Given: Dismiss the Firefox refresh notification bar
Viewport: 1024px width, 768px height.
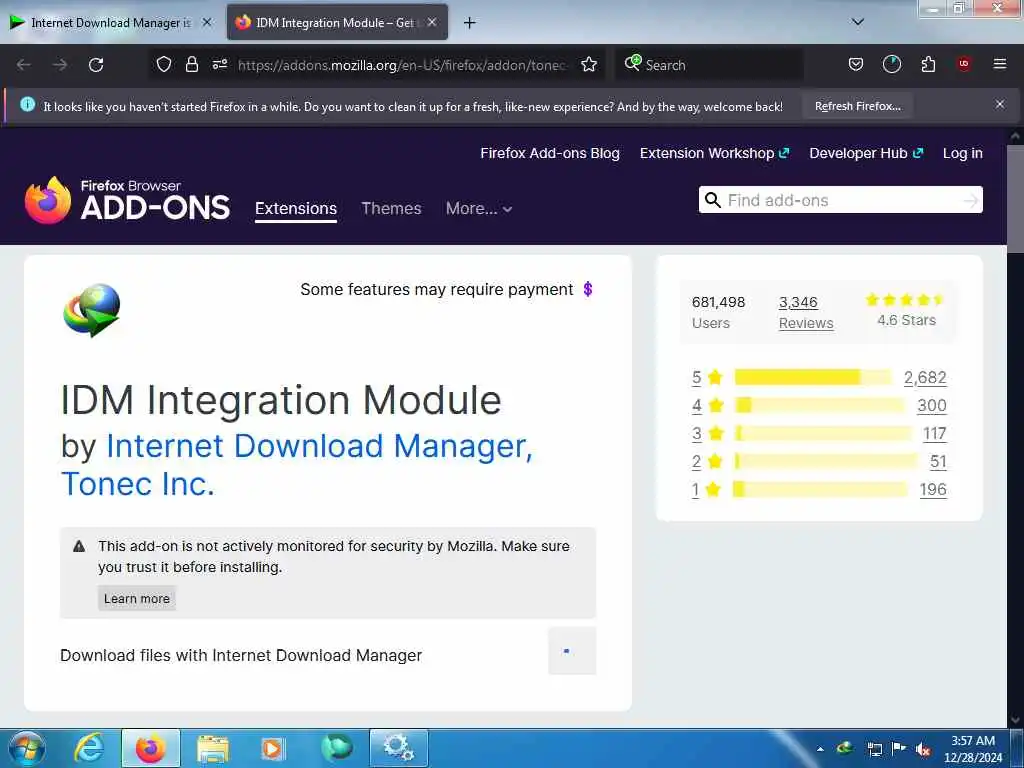Looking at the screenshot, I should pyautogui.click(x=999, y=104).
